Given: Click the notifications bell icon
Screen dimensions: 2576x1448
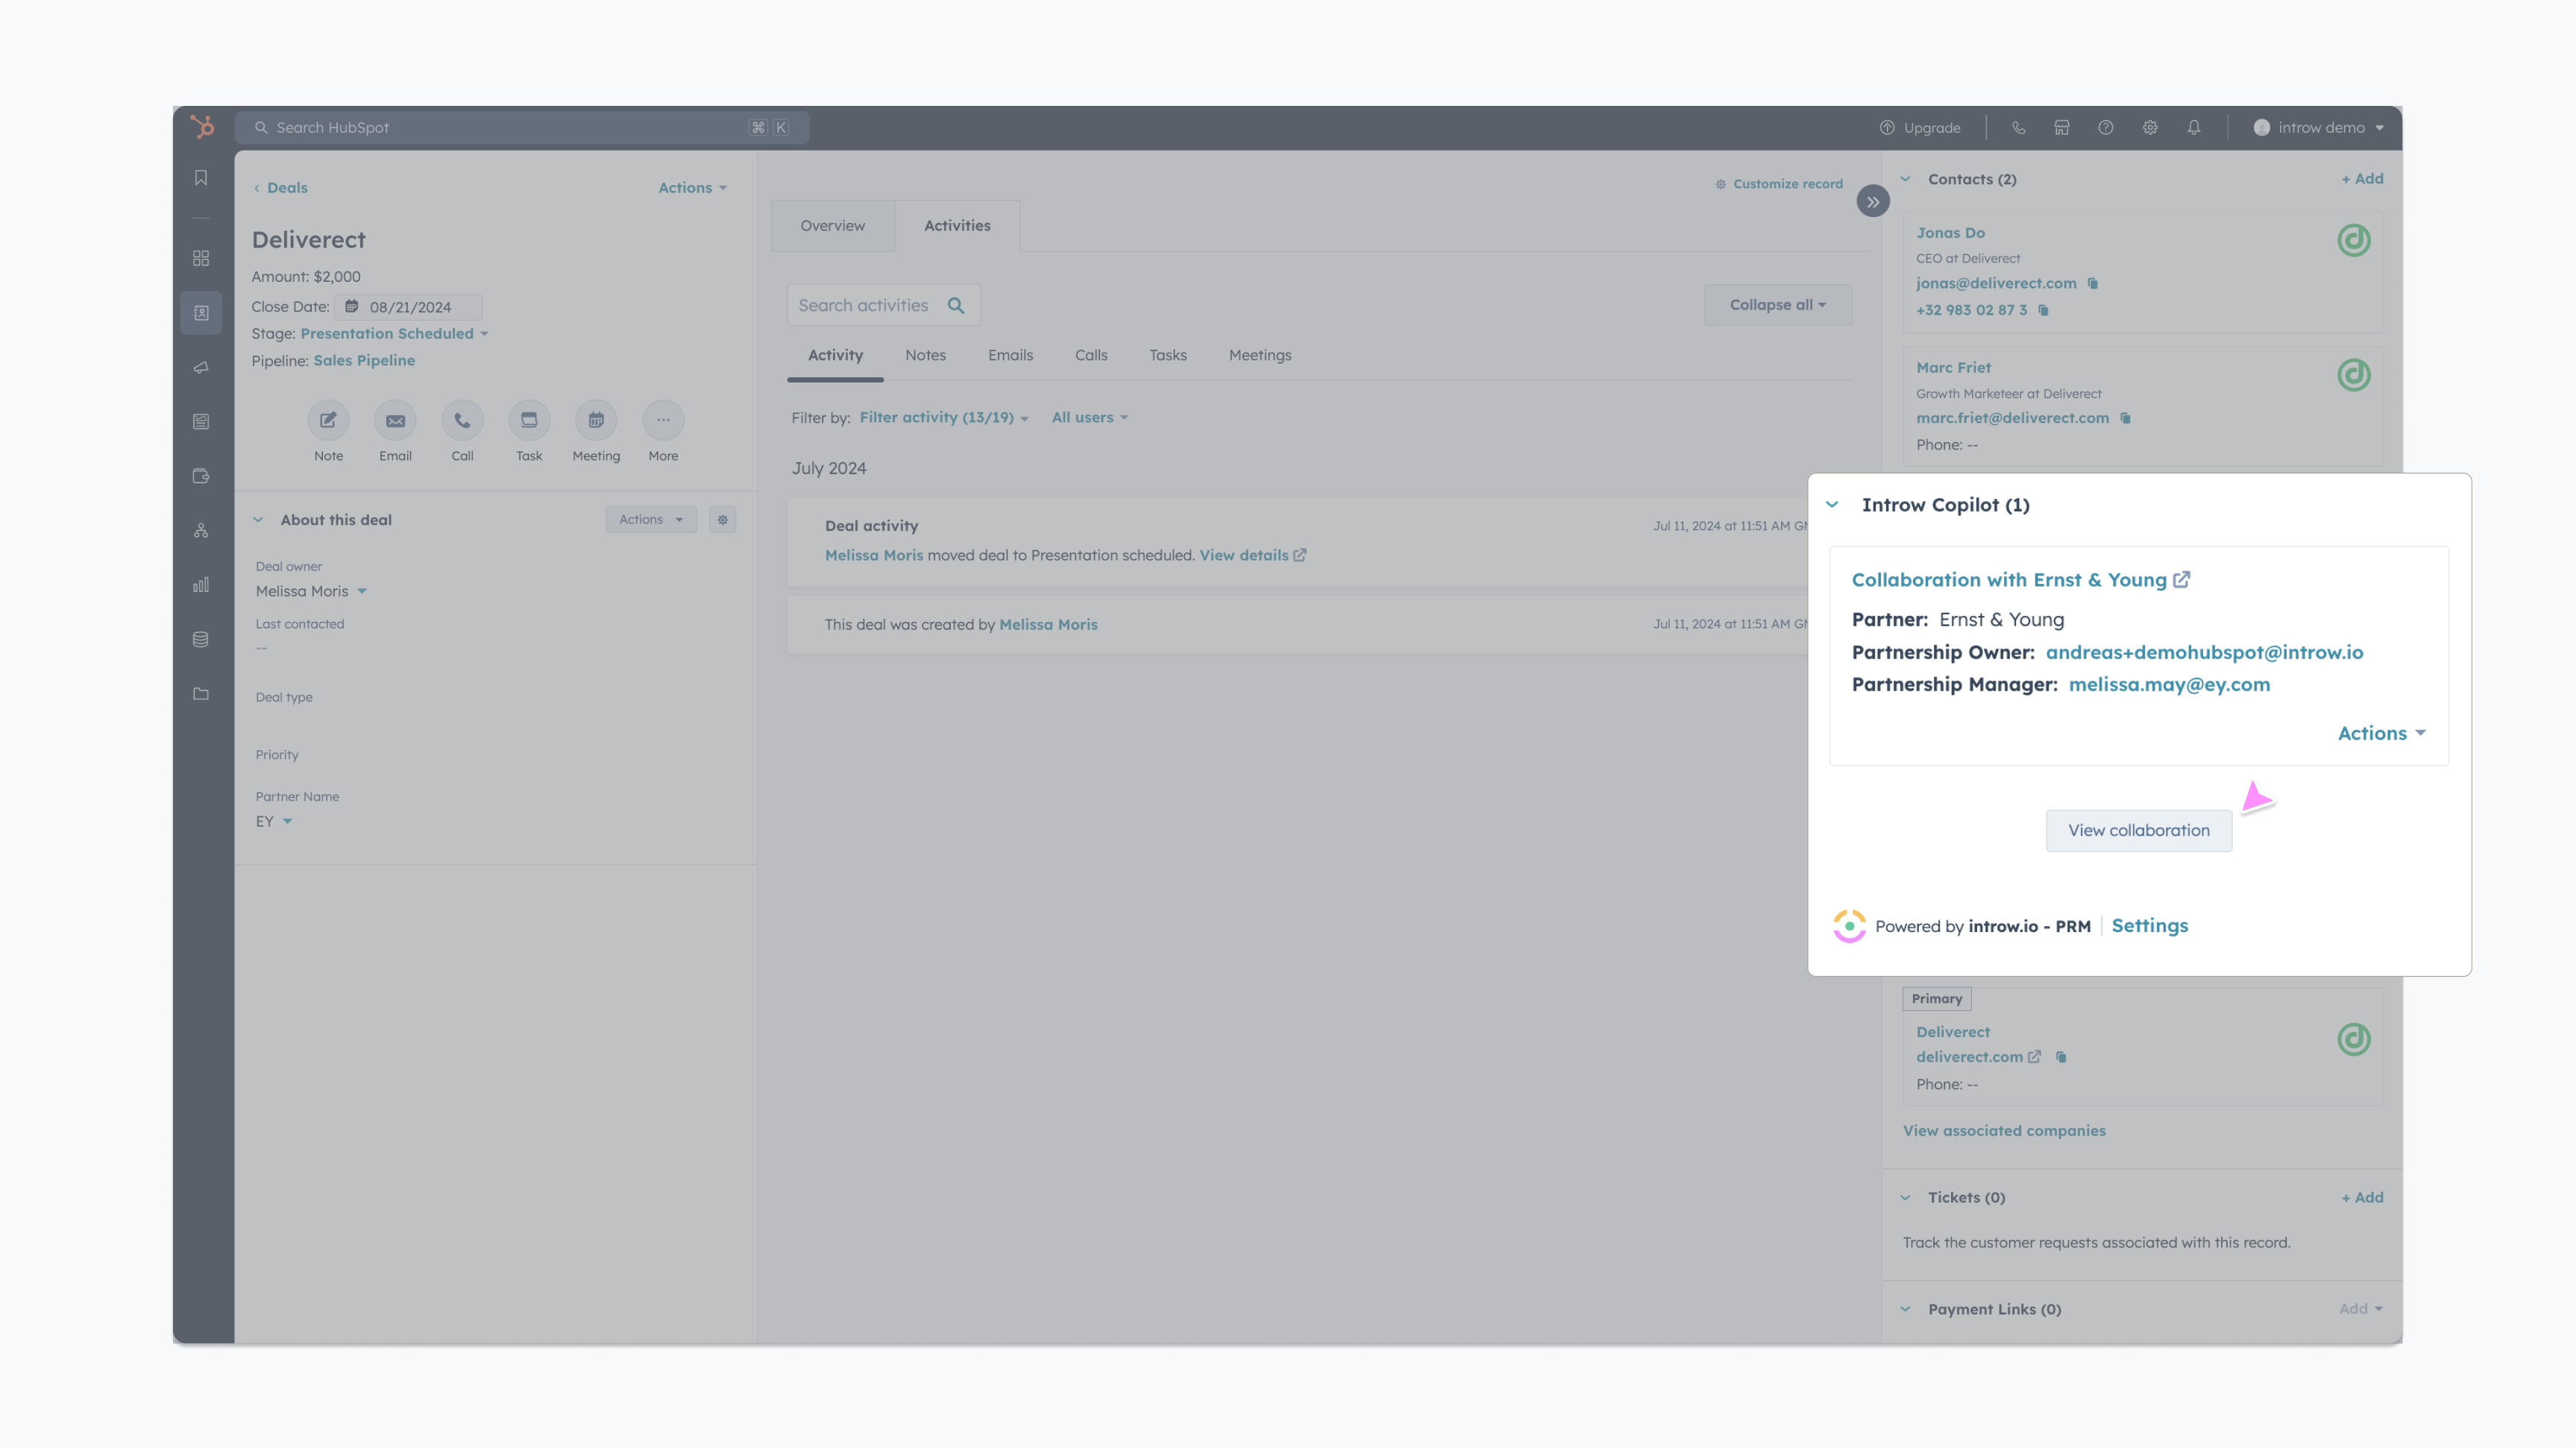Looking at the screenshot, I should (2193, 128).
